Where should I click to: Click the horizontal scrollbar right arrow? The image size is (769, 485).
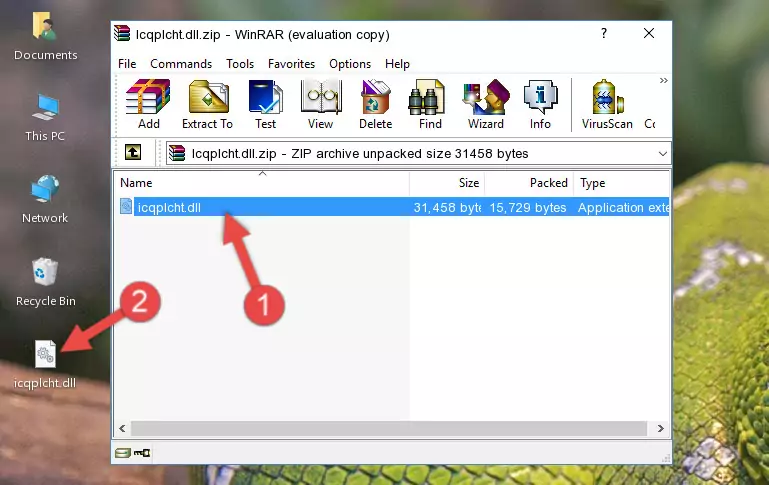pyautogui.click(x=660, y=429)
